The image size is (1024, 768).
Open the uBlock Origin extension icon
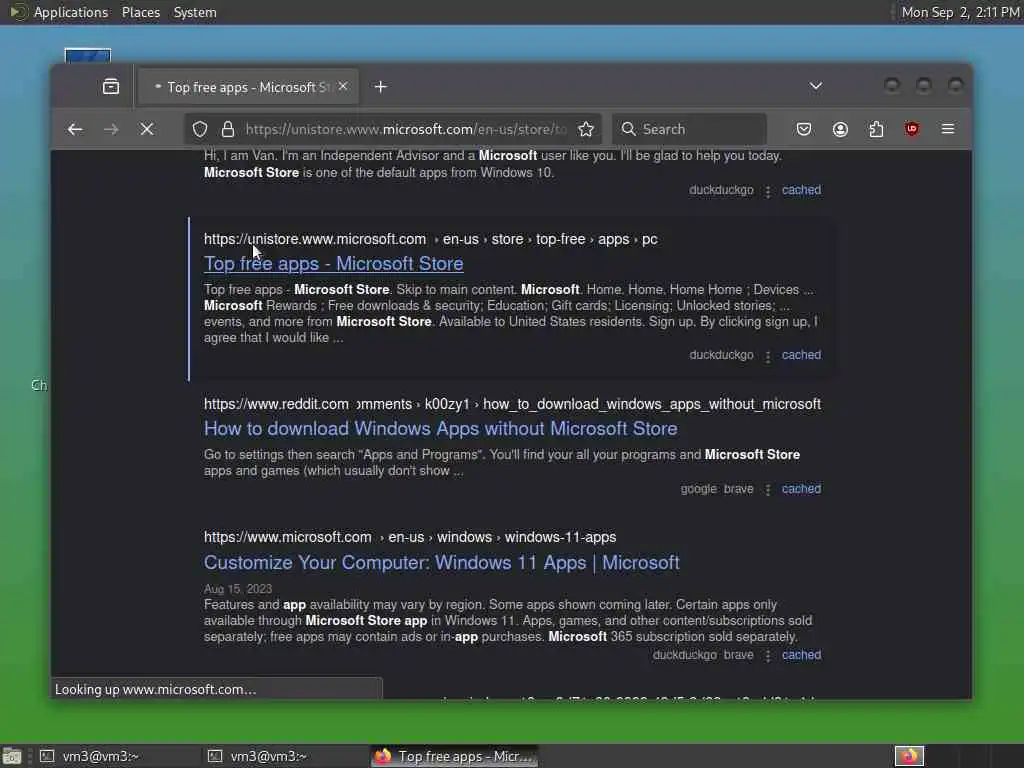coord(912,129)
